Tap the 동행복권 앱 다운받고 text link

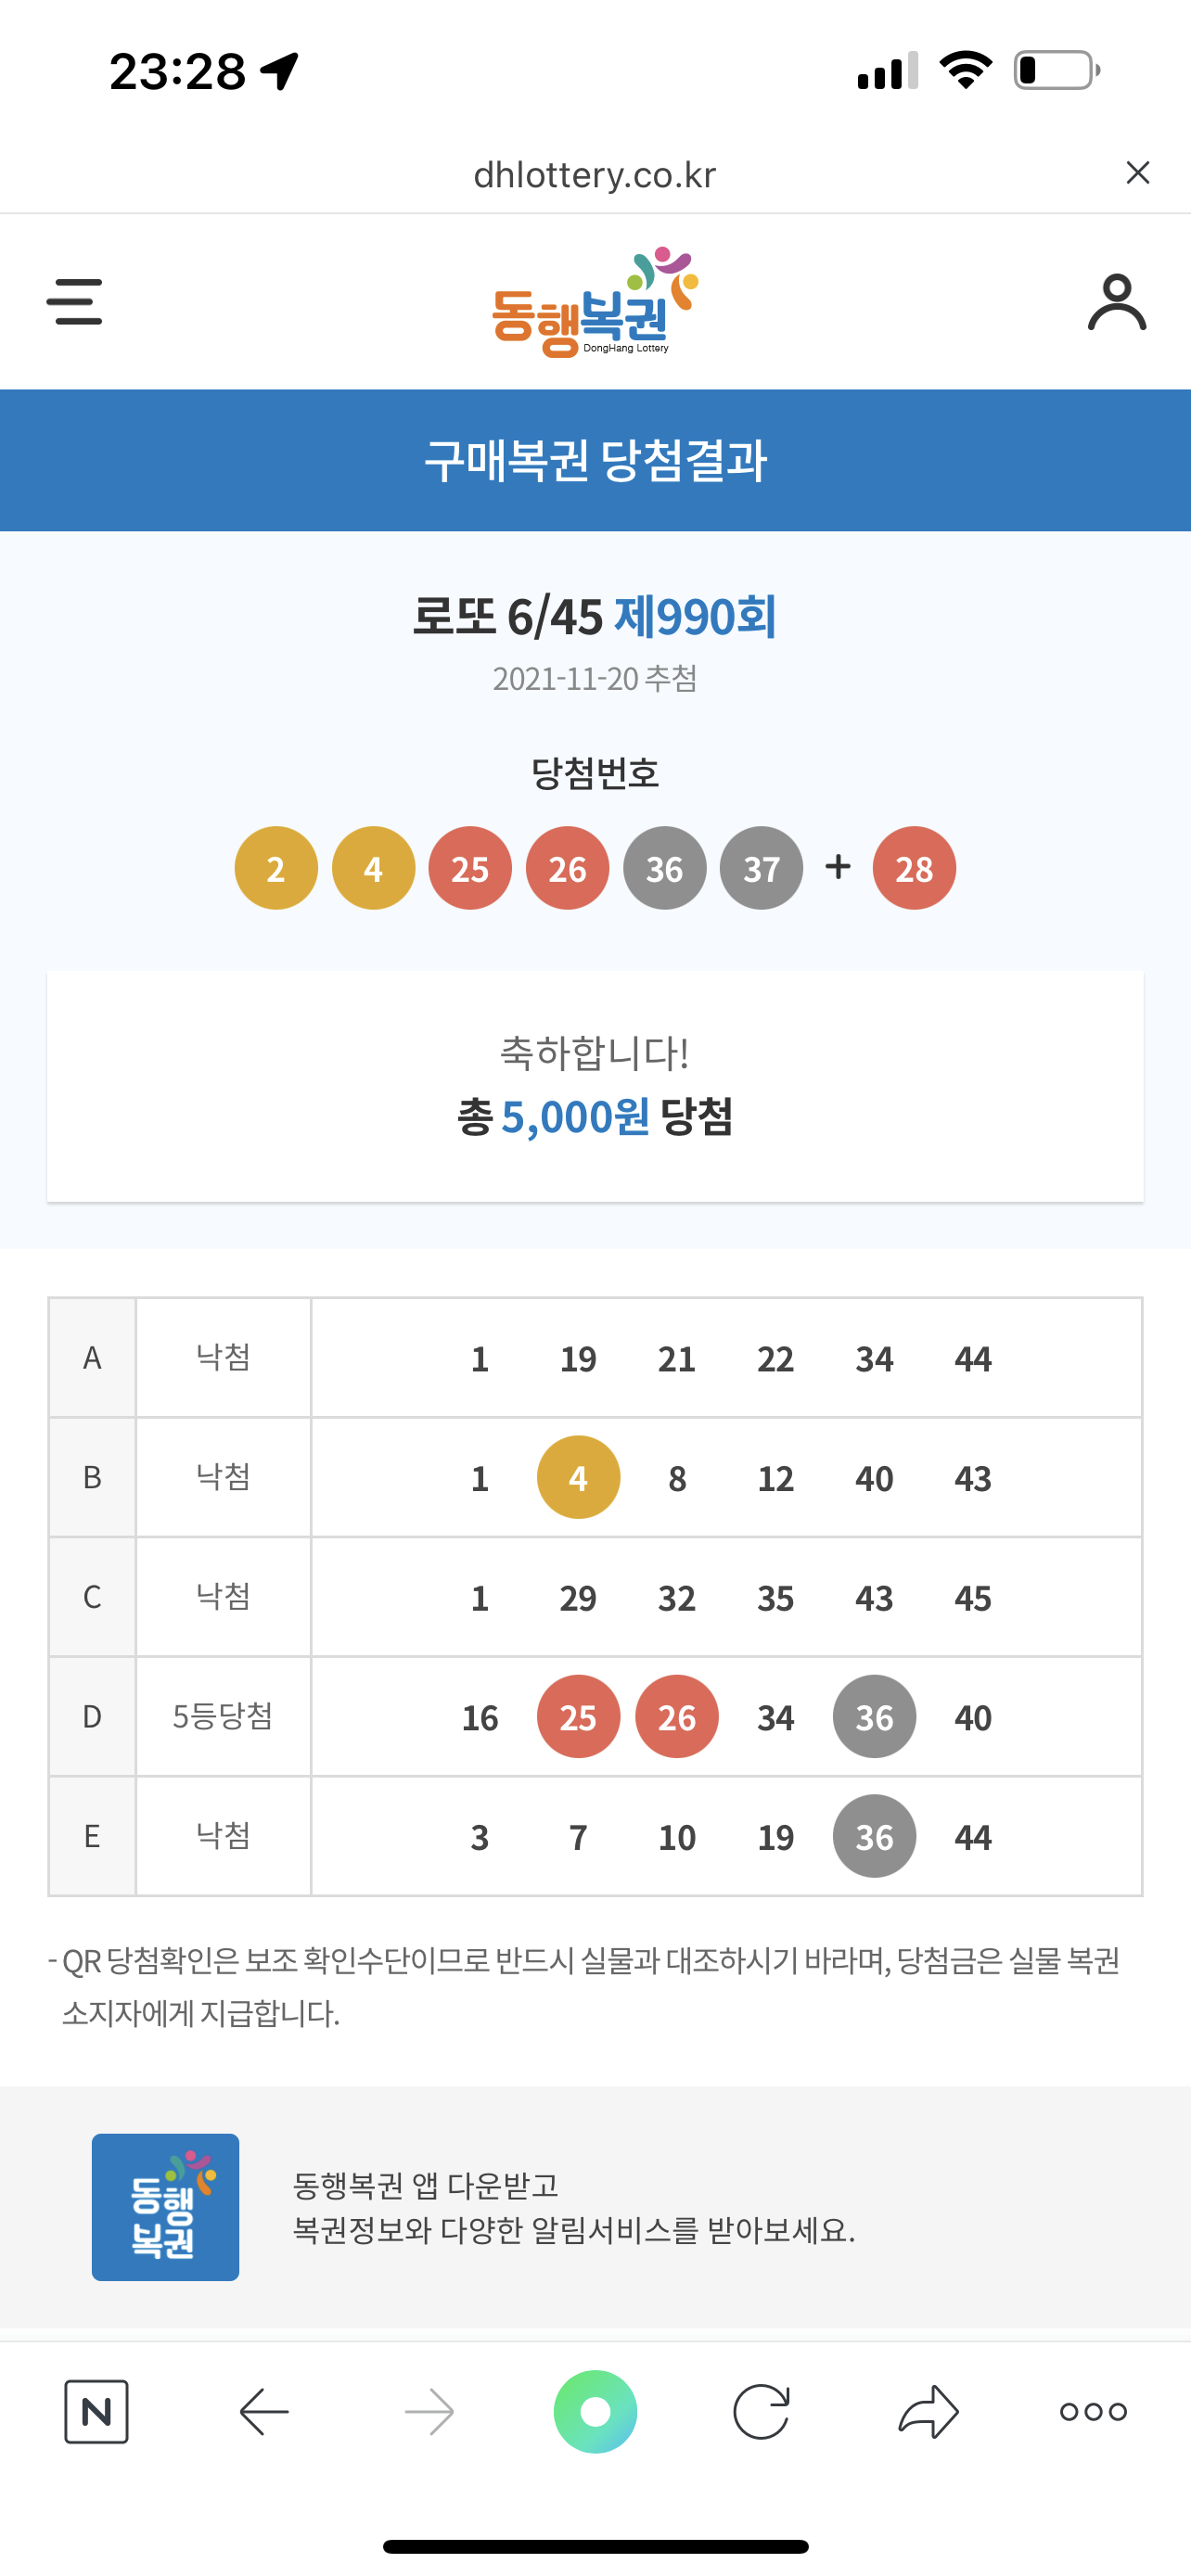425,2185
